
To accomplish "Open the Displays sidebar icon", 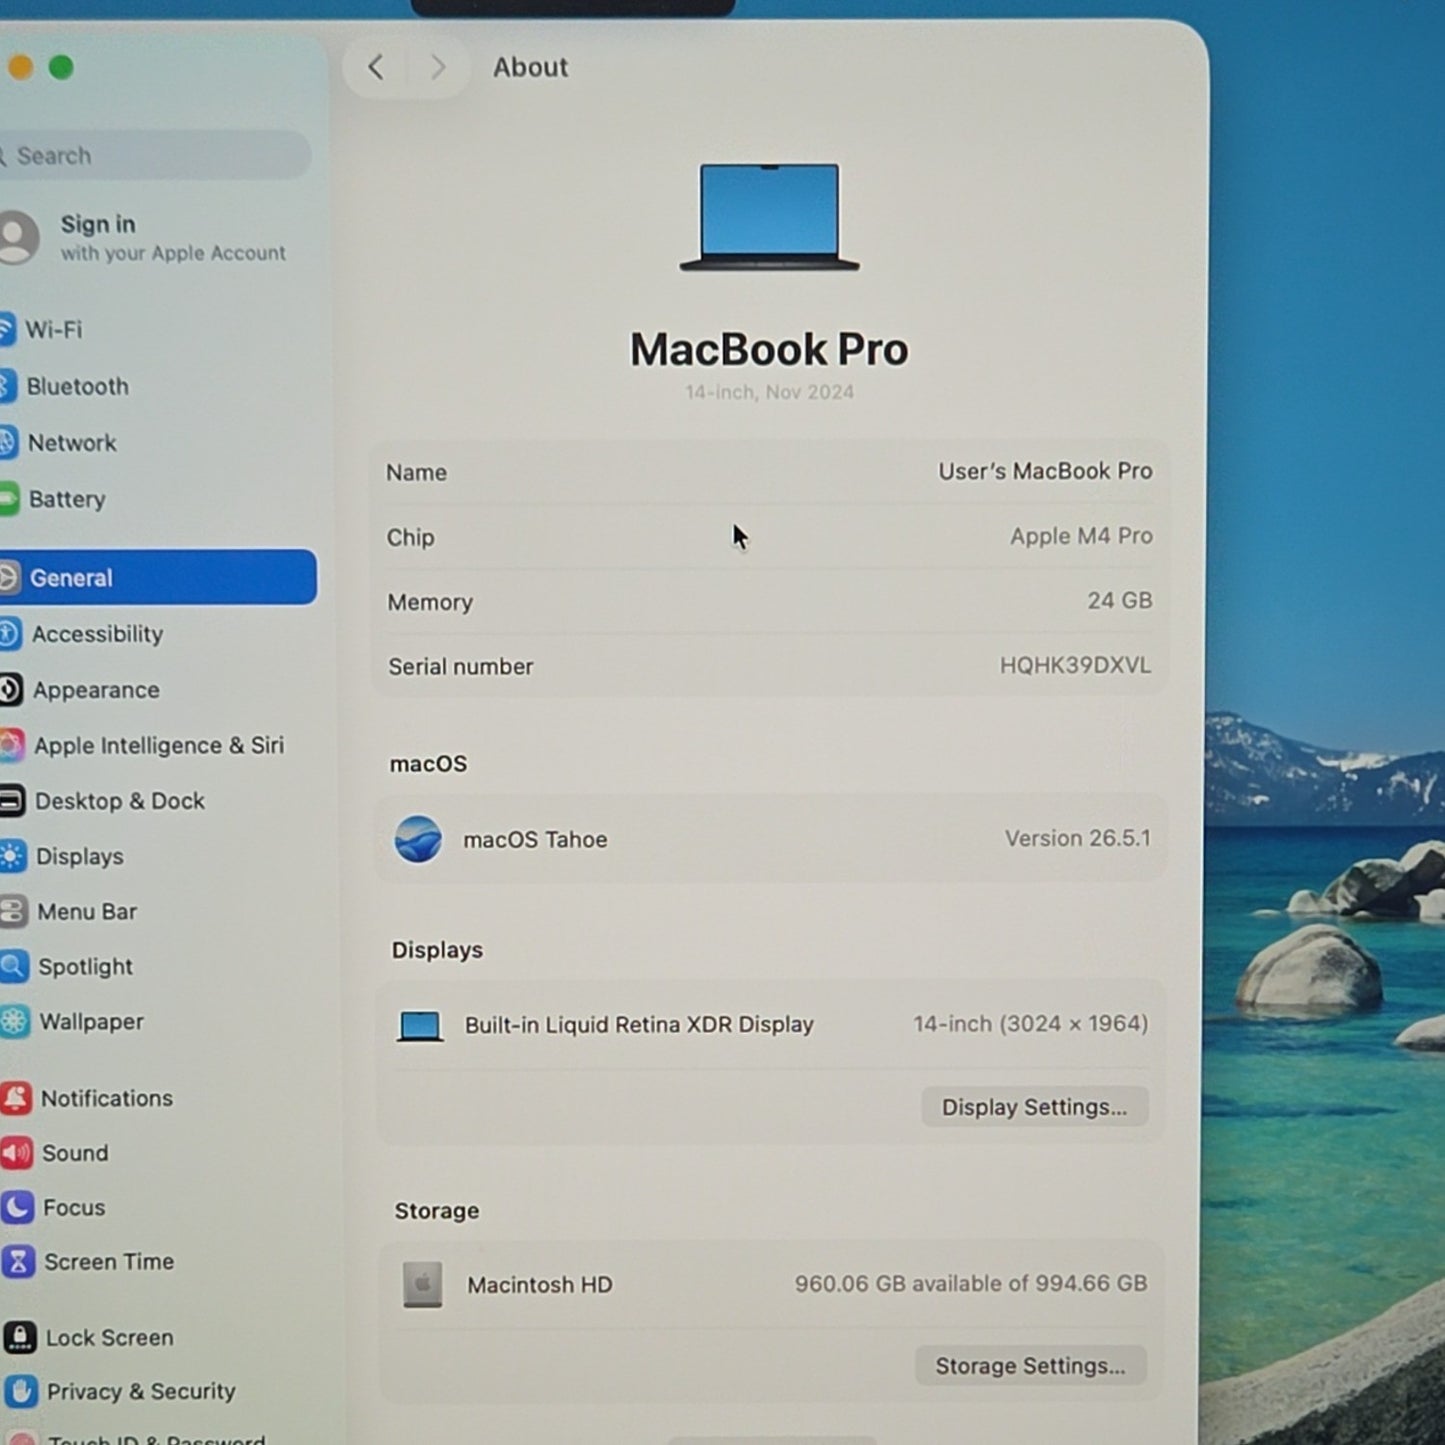I will (x=13, y=856).
